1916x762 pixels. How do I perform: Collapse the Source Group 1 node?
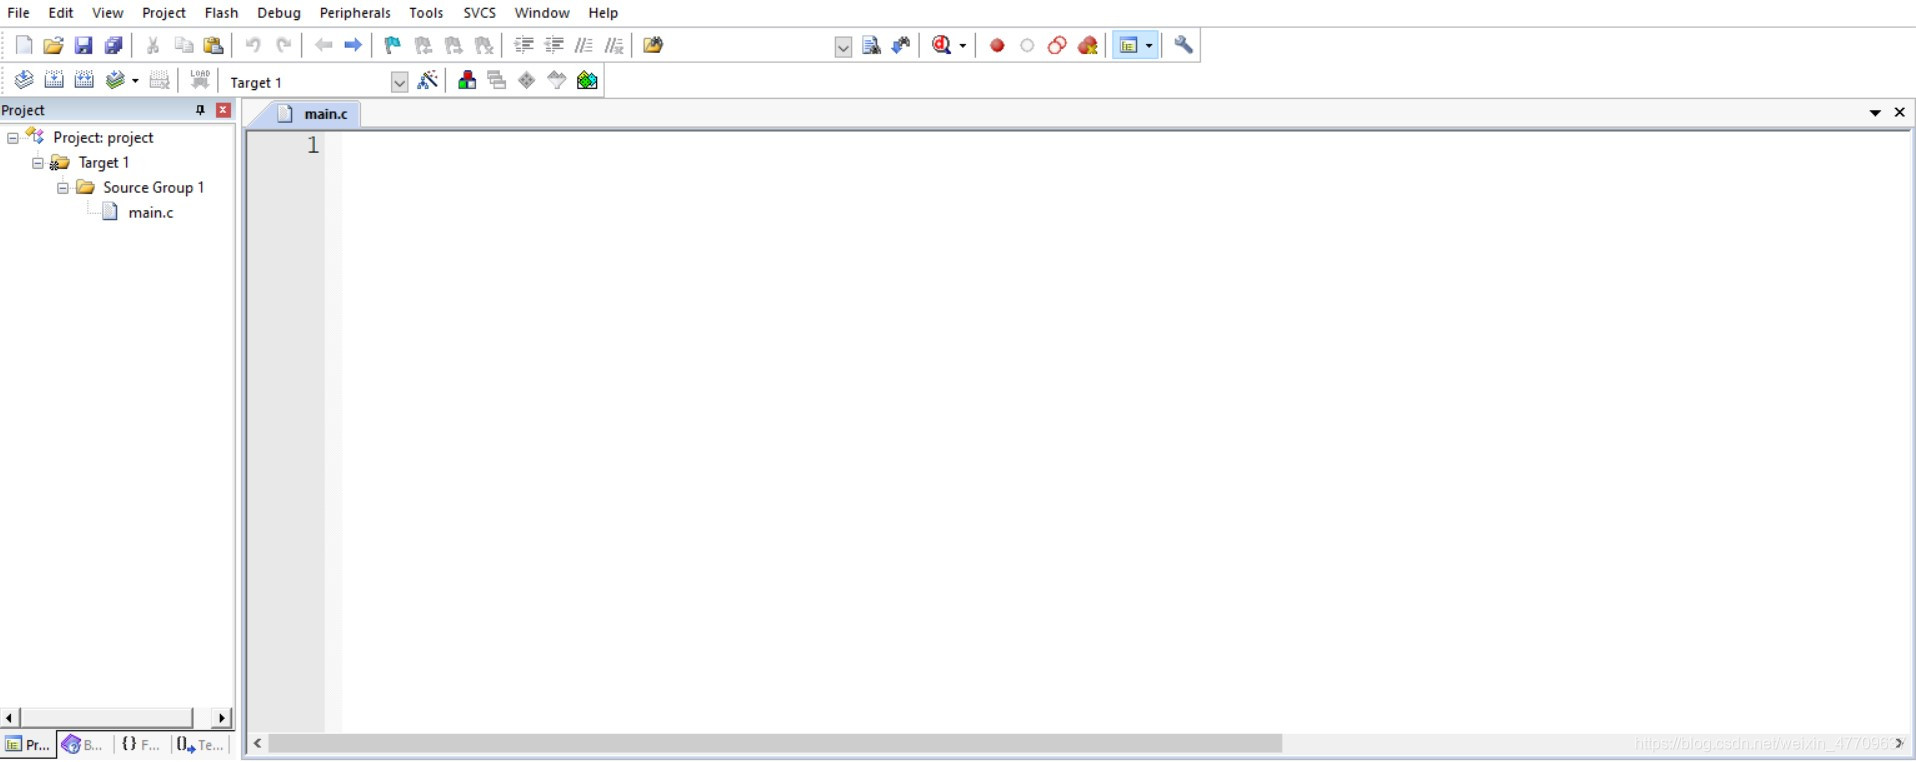coord(63,188)
